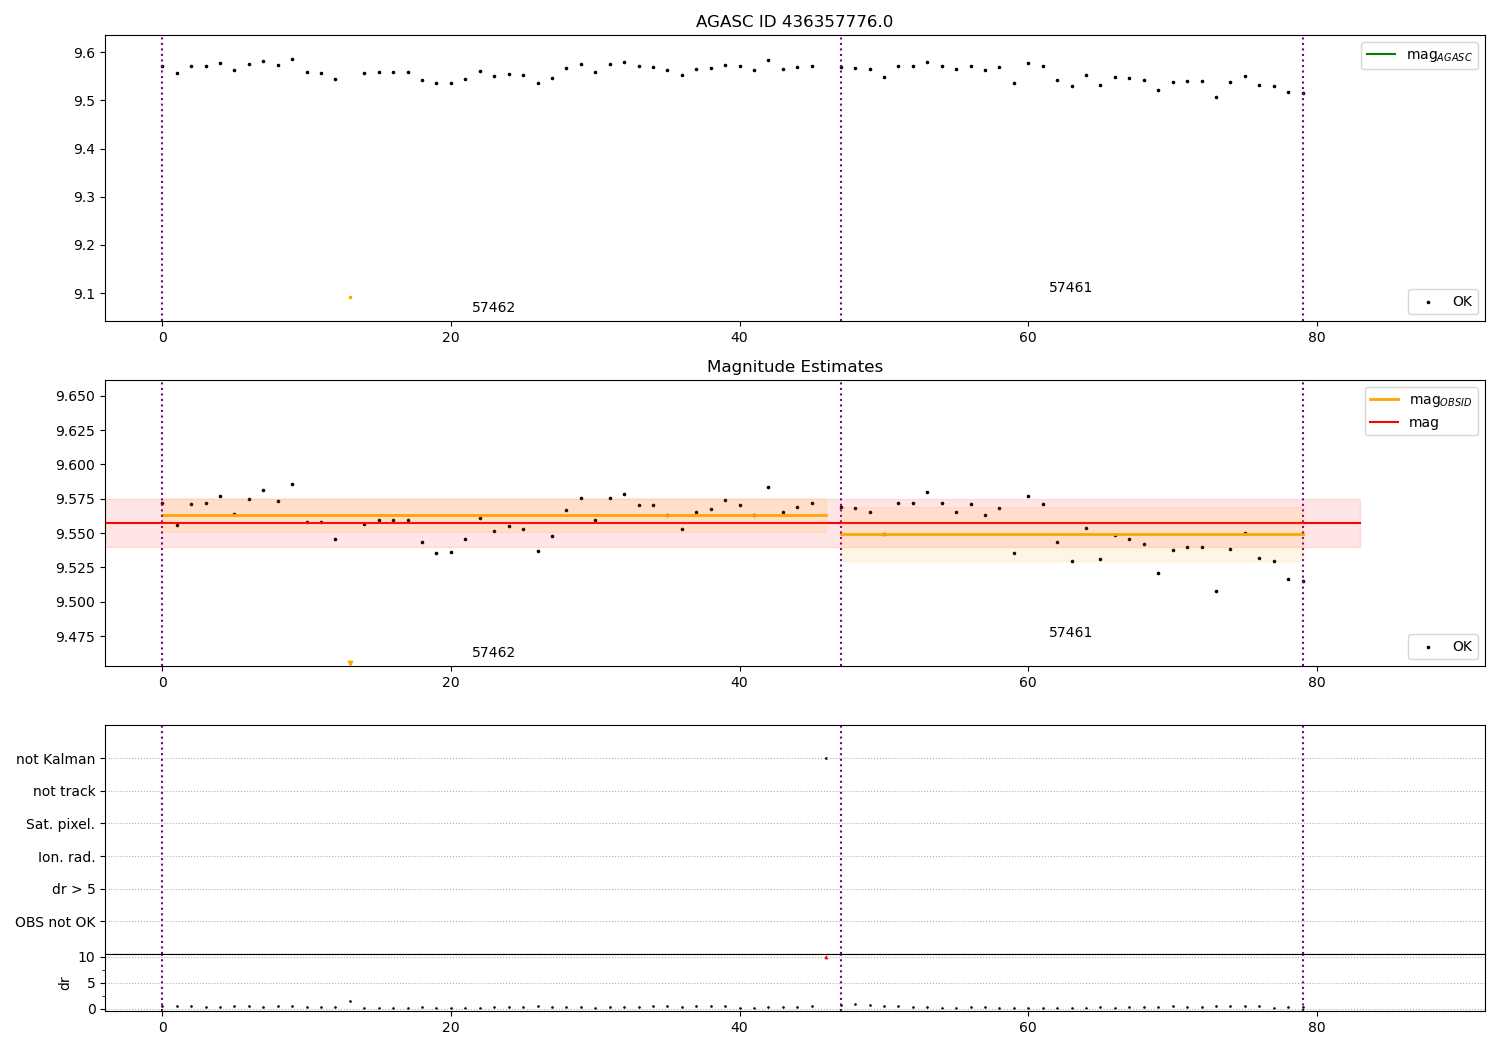Click the OK legend entry in the middle plot
1500x1050 pixels.
pyautogui.click(x=1443, y=647)
